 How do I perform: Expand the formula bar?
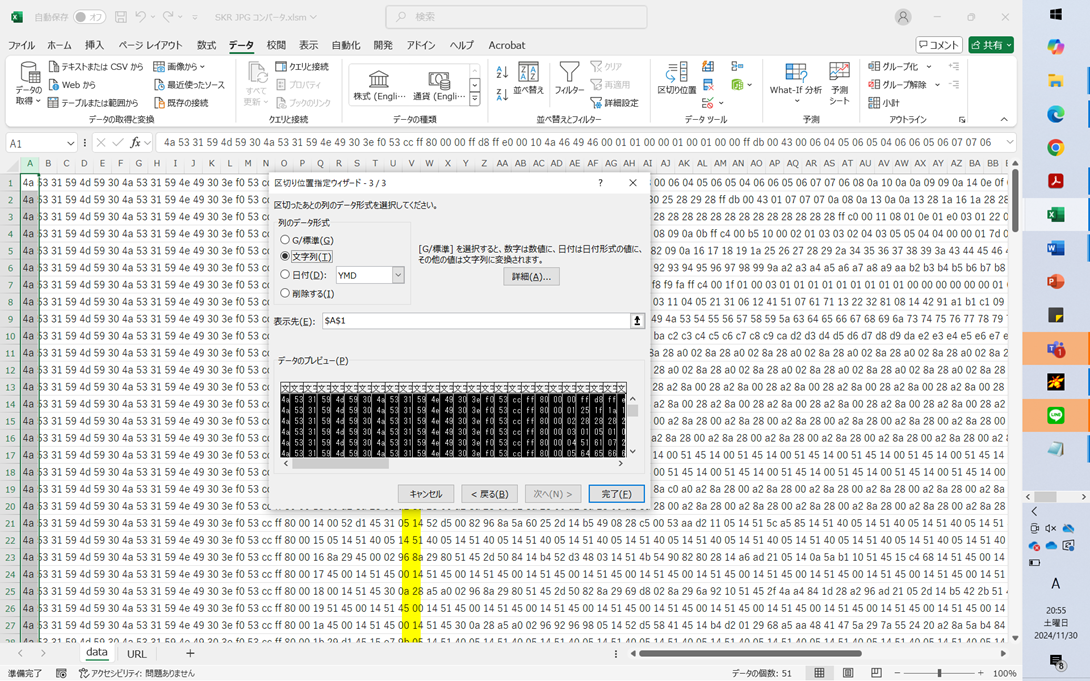click(x=1009, y=142)
